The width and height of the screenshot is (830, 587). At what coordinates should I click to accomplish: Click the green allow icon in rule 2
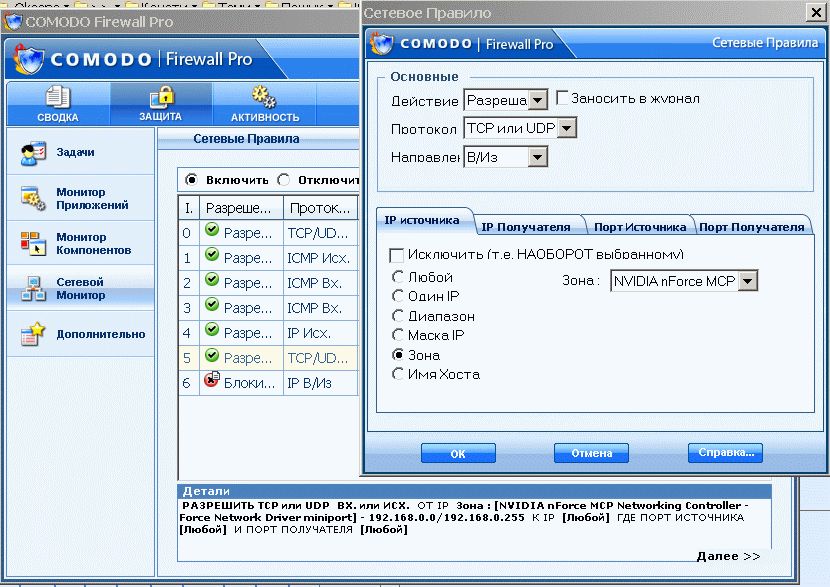pyautogui.click(x=212, y=279)
